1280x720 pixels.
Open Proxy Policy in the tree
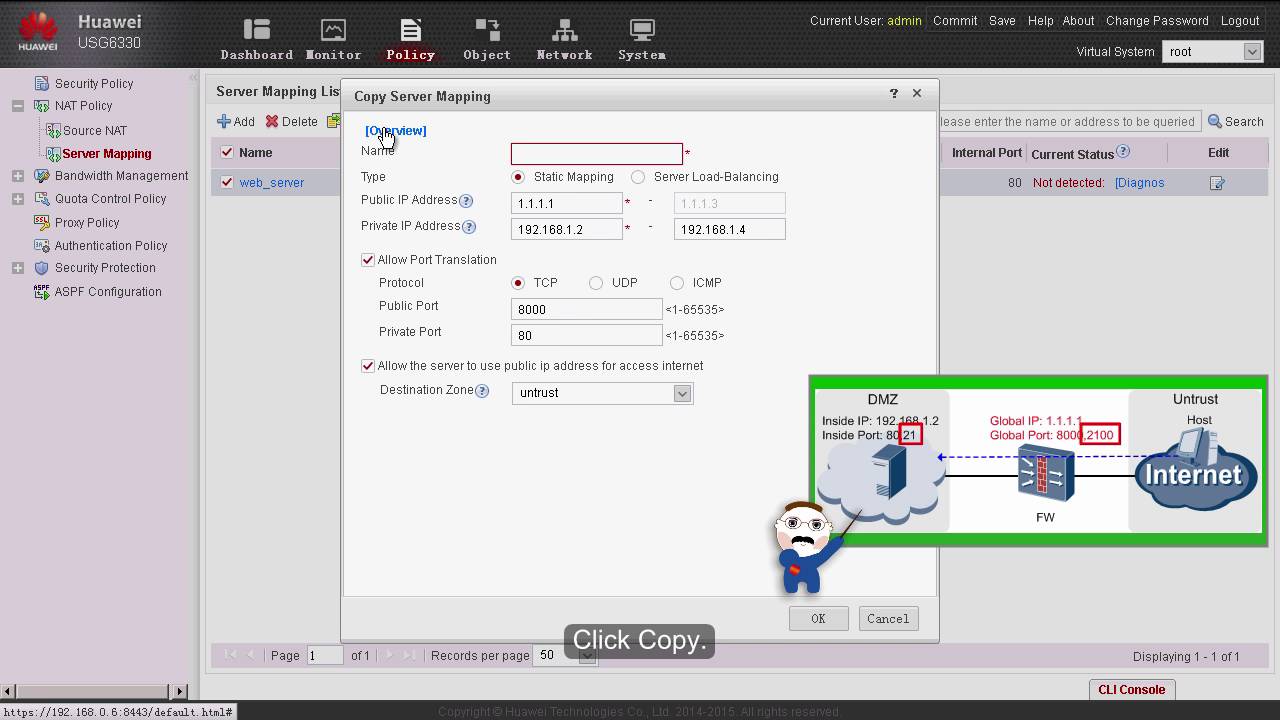(x=87, y=223)
